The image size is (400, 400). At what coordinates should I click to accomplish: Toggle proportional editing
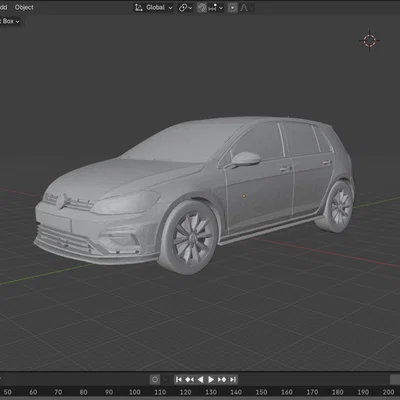(x=233, y=7)
